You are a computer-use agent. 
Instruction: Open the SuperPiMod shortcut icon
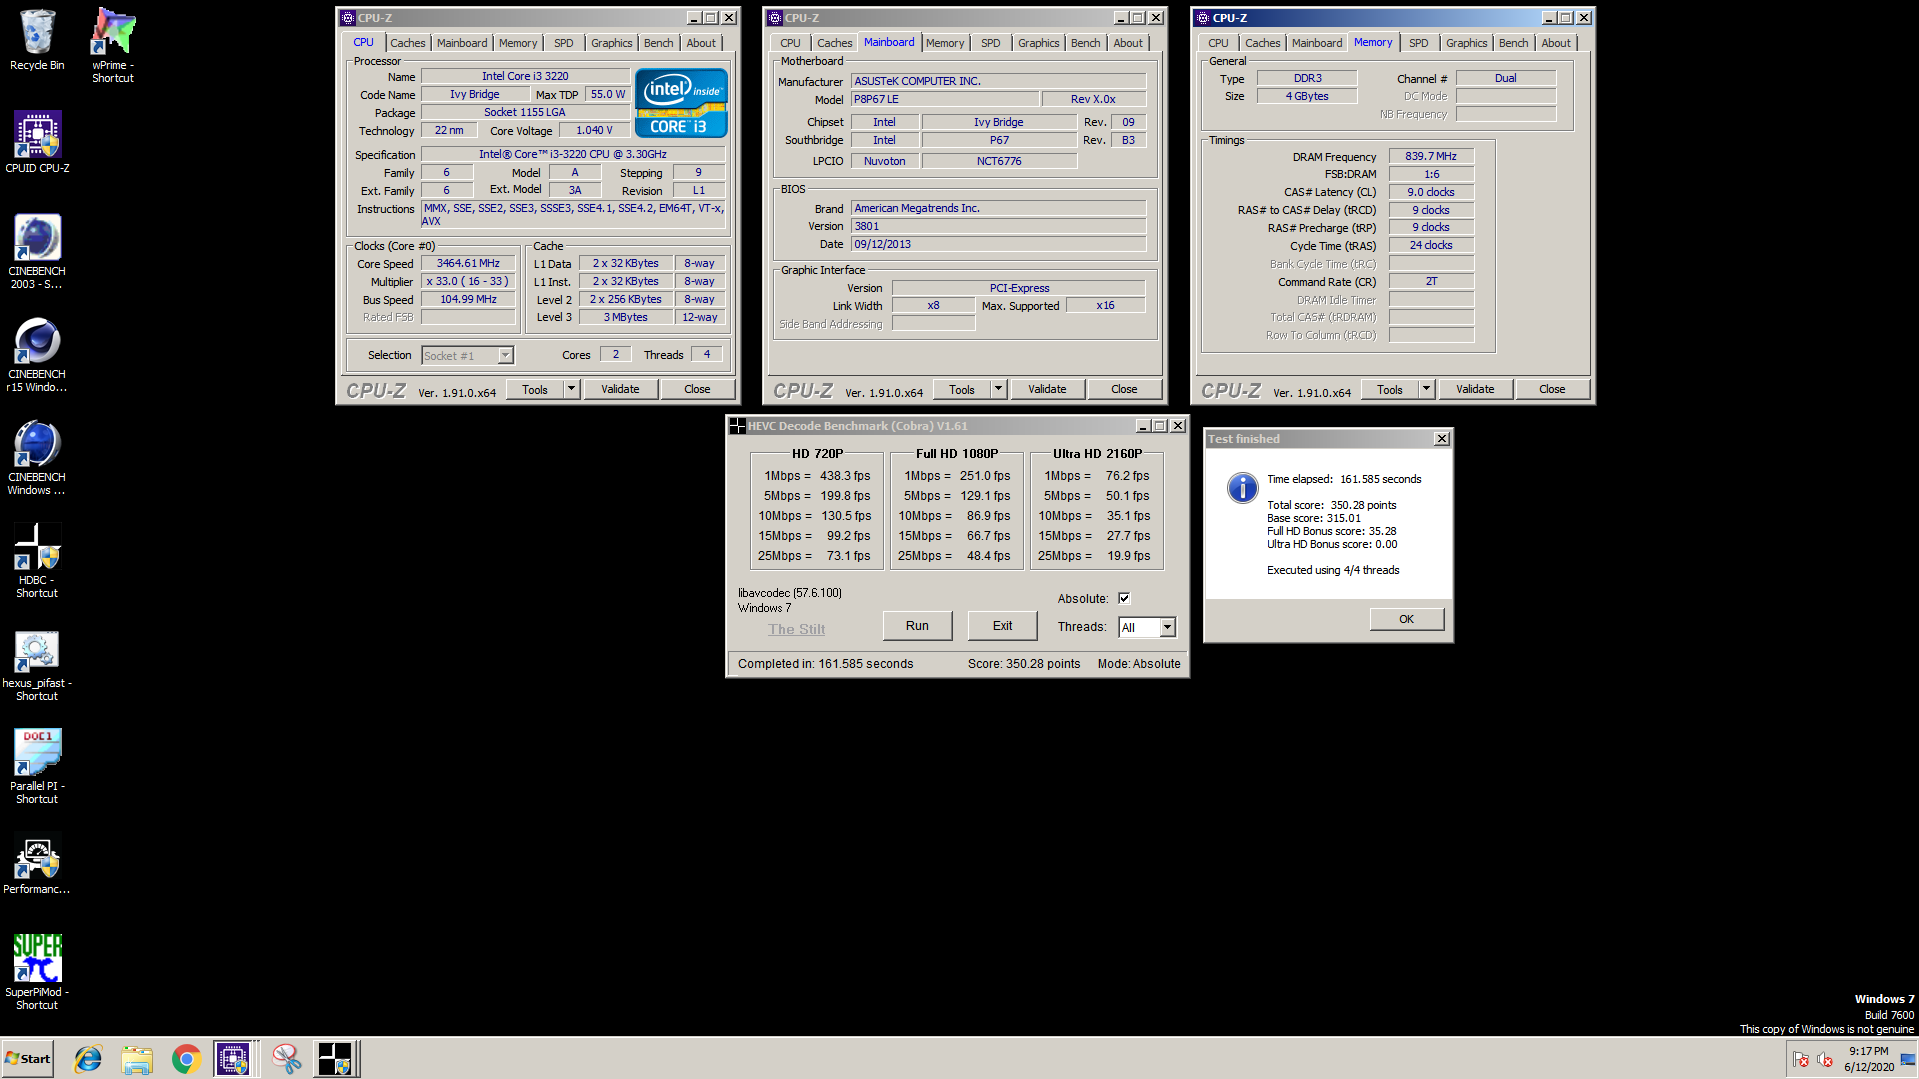pyautogui.click(x=37, y=972)
